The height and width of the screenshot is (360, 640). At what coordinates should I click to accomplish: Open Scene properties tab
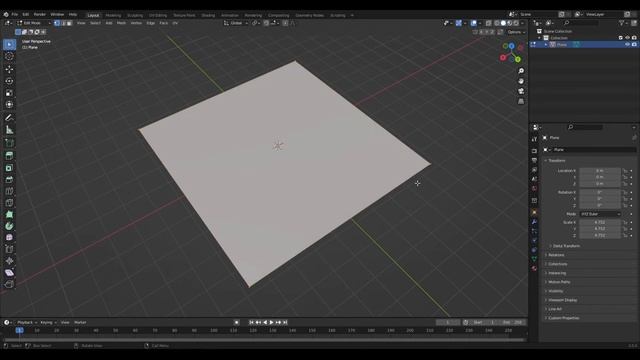[x=534, y=179]
